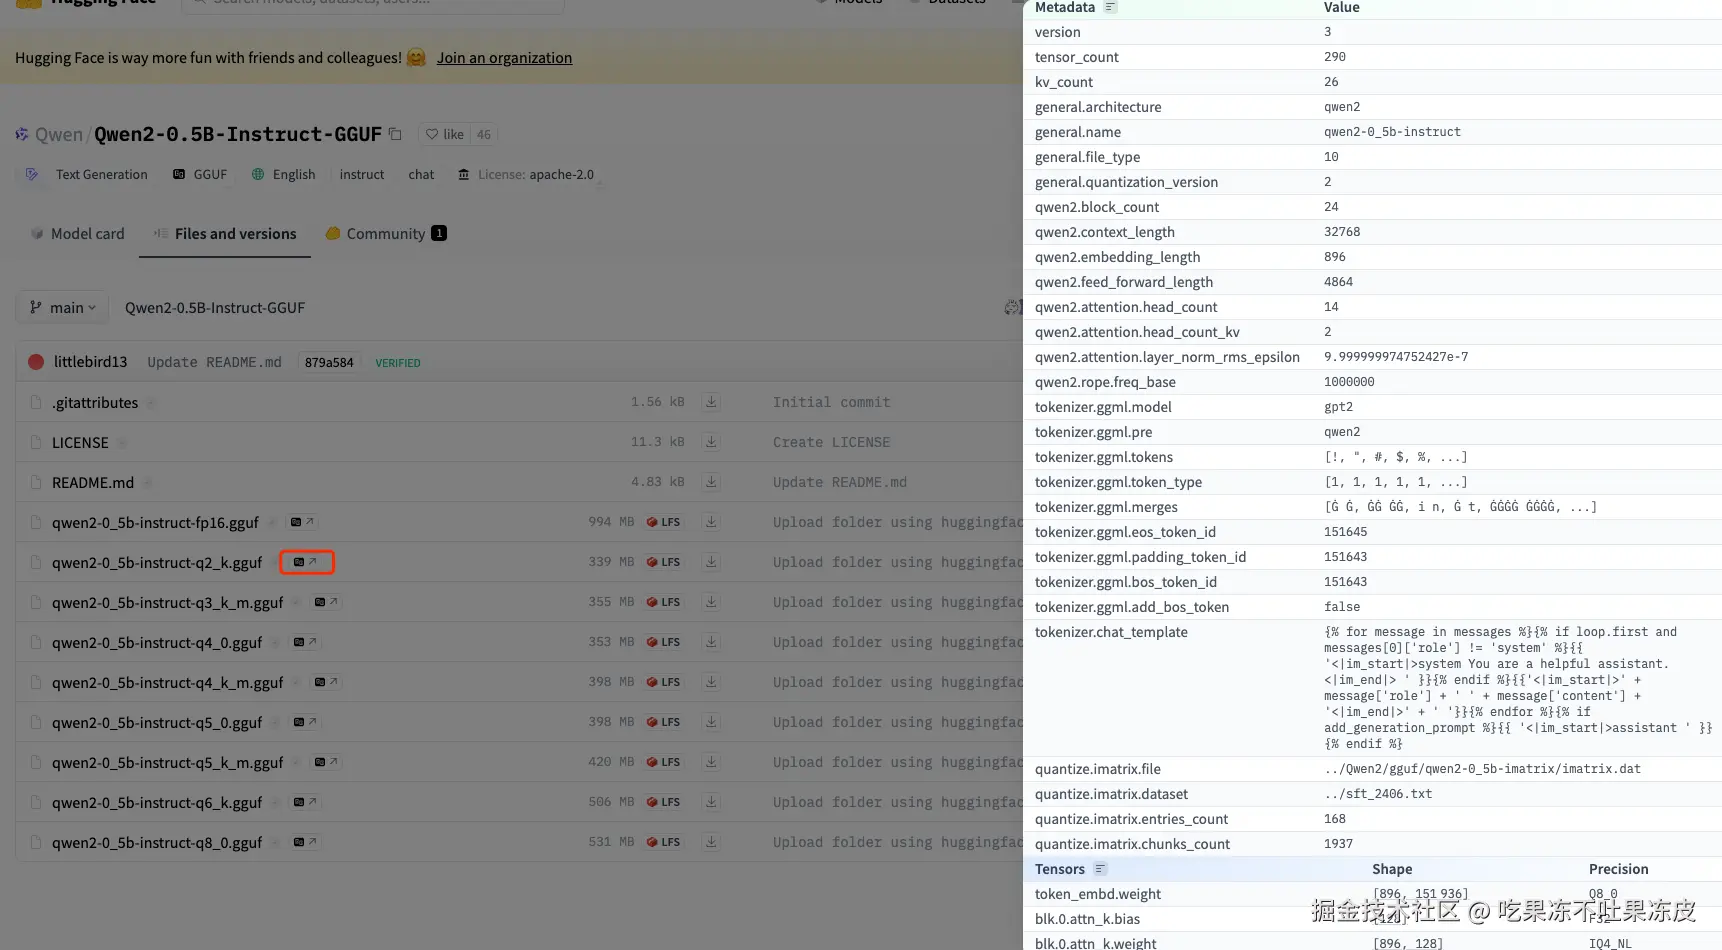The height and width of the screenshot is (950, 1722).
Task: Open the main branch dropdown
Action: tap(63, 308)
